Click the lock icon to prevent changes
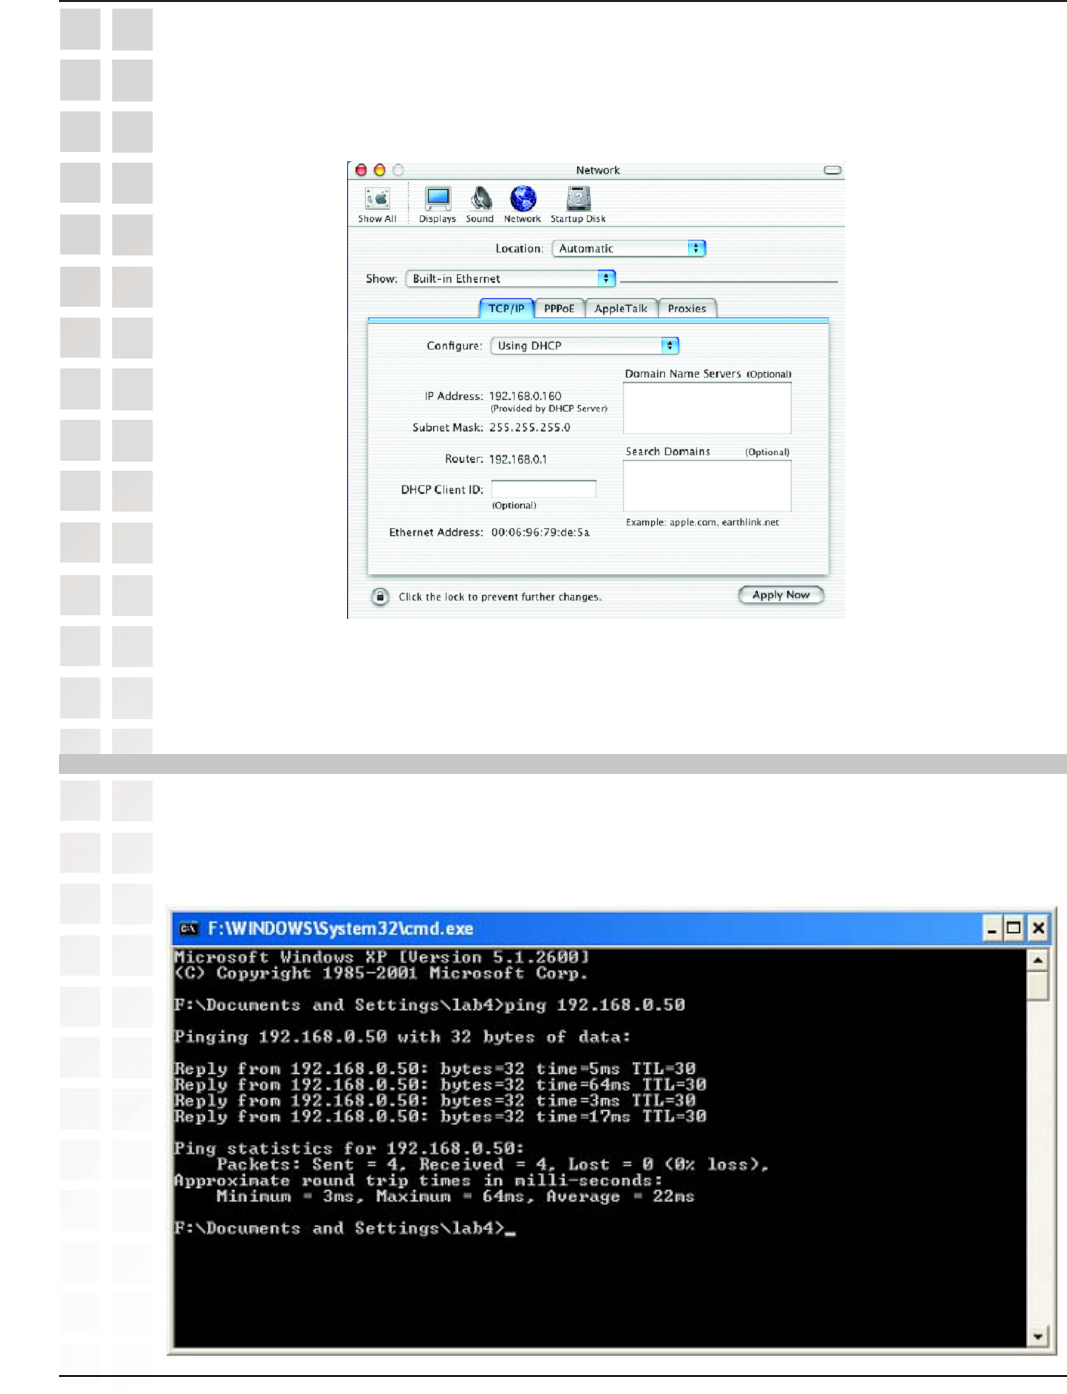The height and width of the screenshot is (1394, 1067). pos(380,597)
